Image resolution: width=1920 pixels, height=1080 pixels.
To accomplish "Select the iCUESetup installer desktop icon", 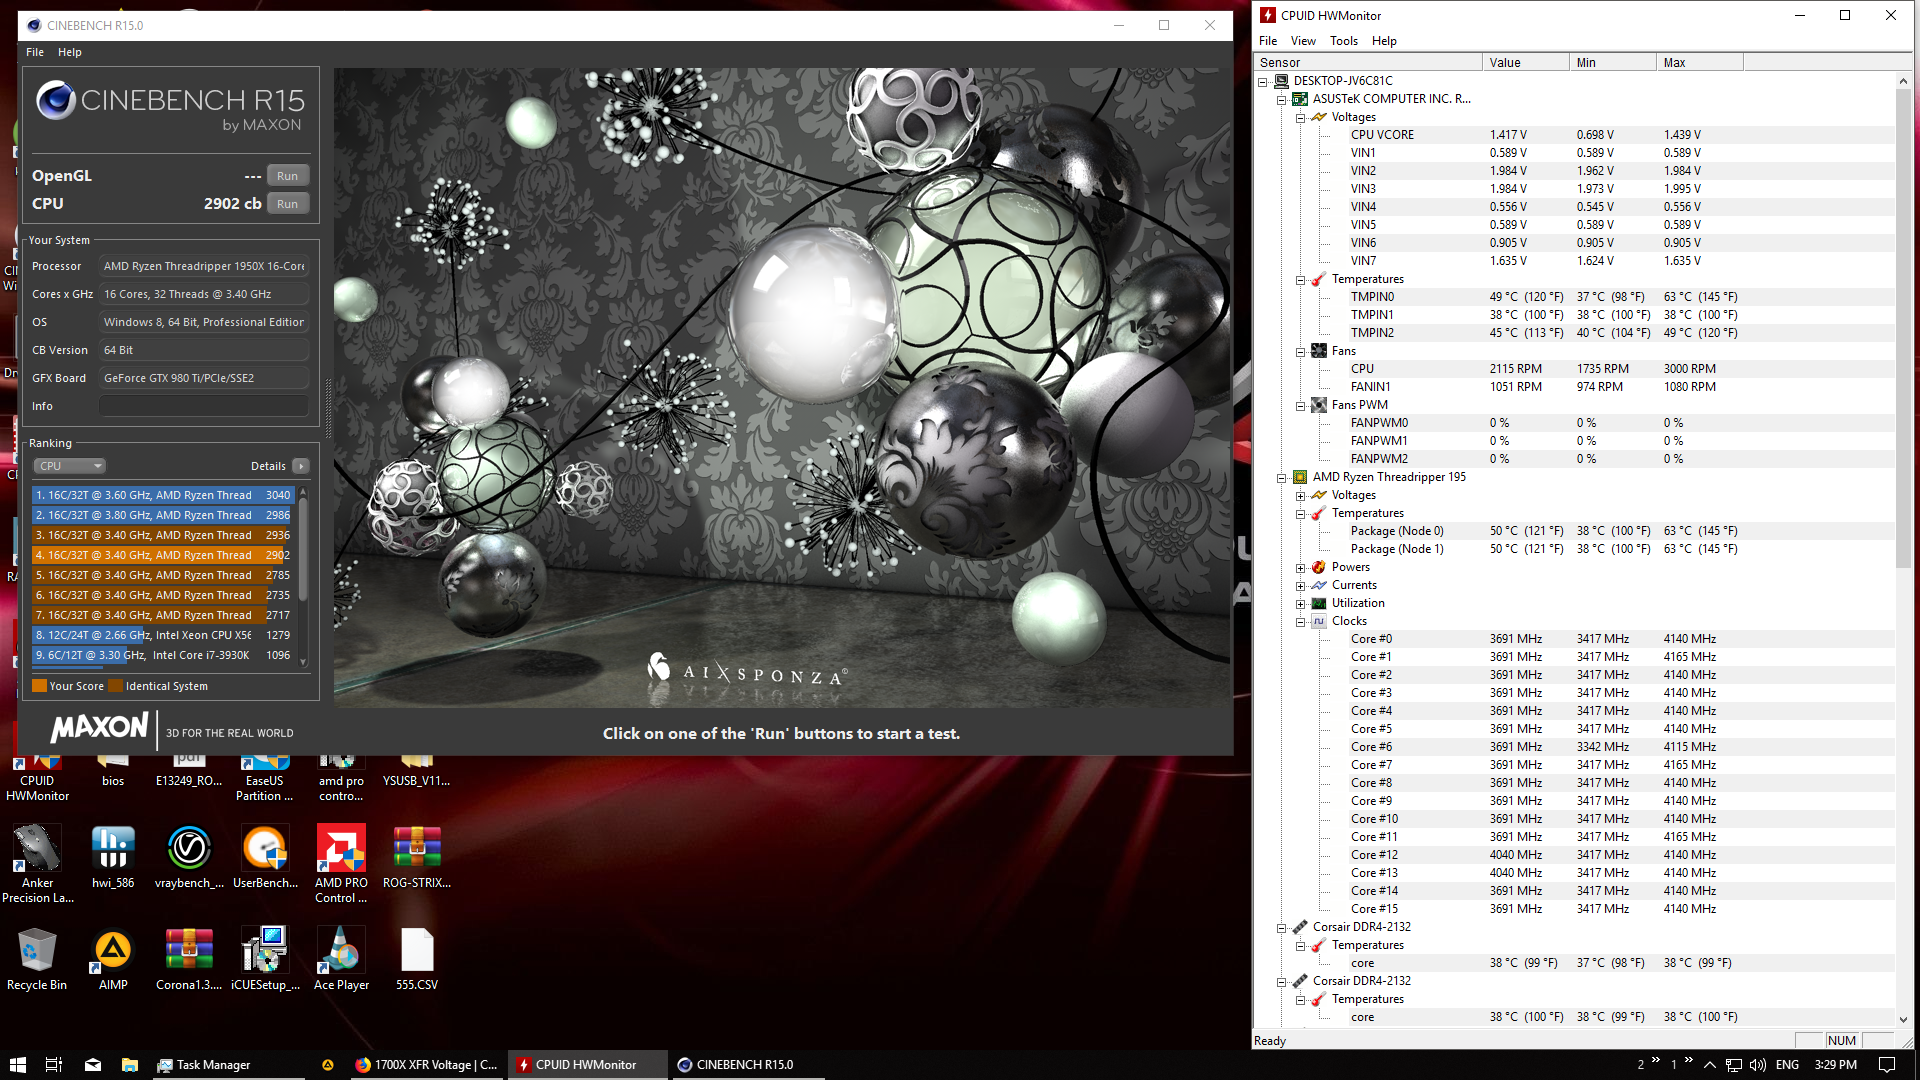I will tap(265, 959).
